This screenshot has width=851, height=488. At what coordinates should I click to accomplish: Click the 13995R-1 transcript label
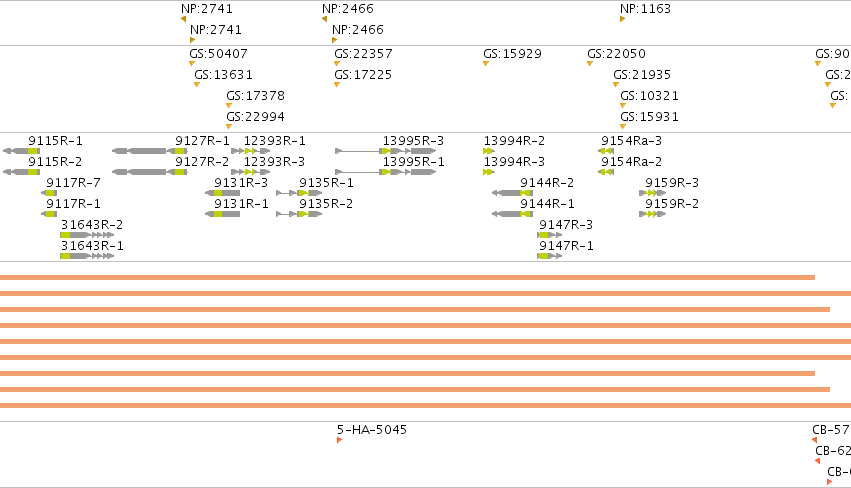(x=414, y=162)
